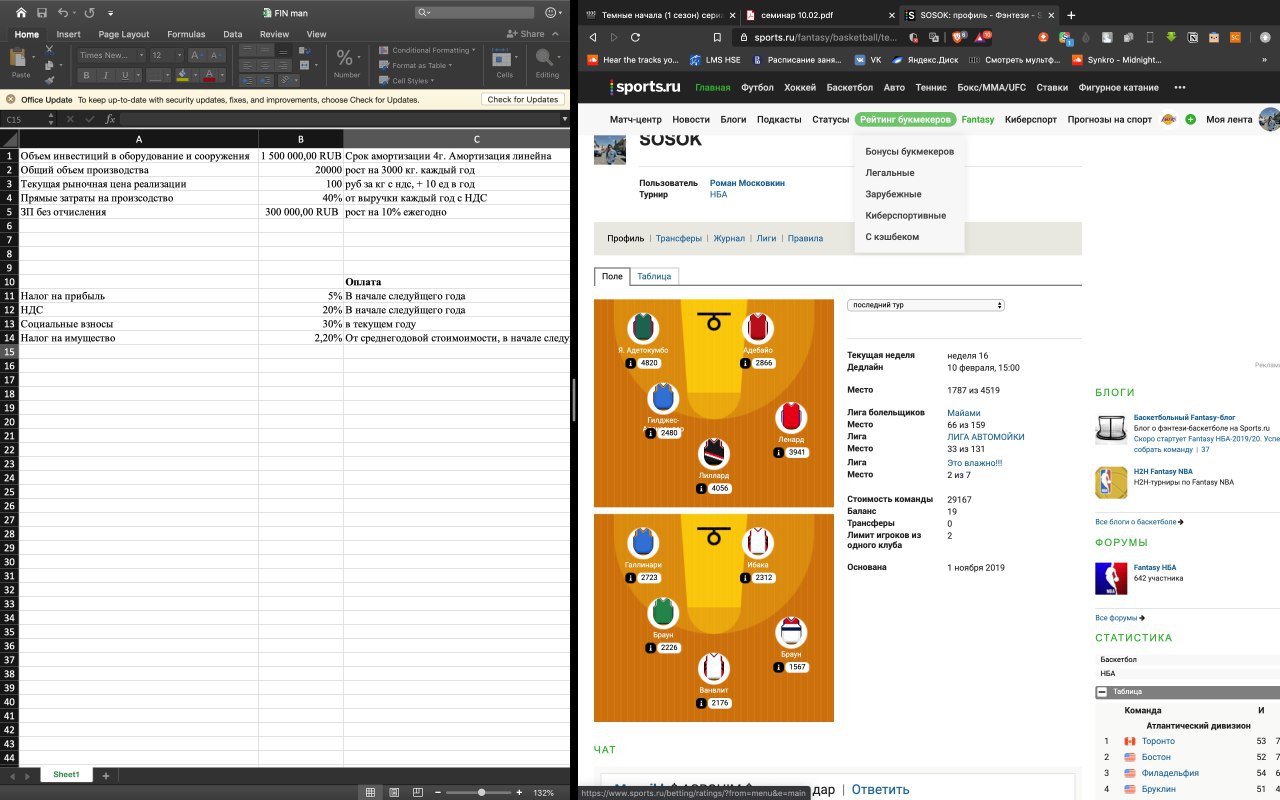
Task: Expand the formula bar with the arrow
Action: (564, 119)
